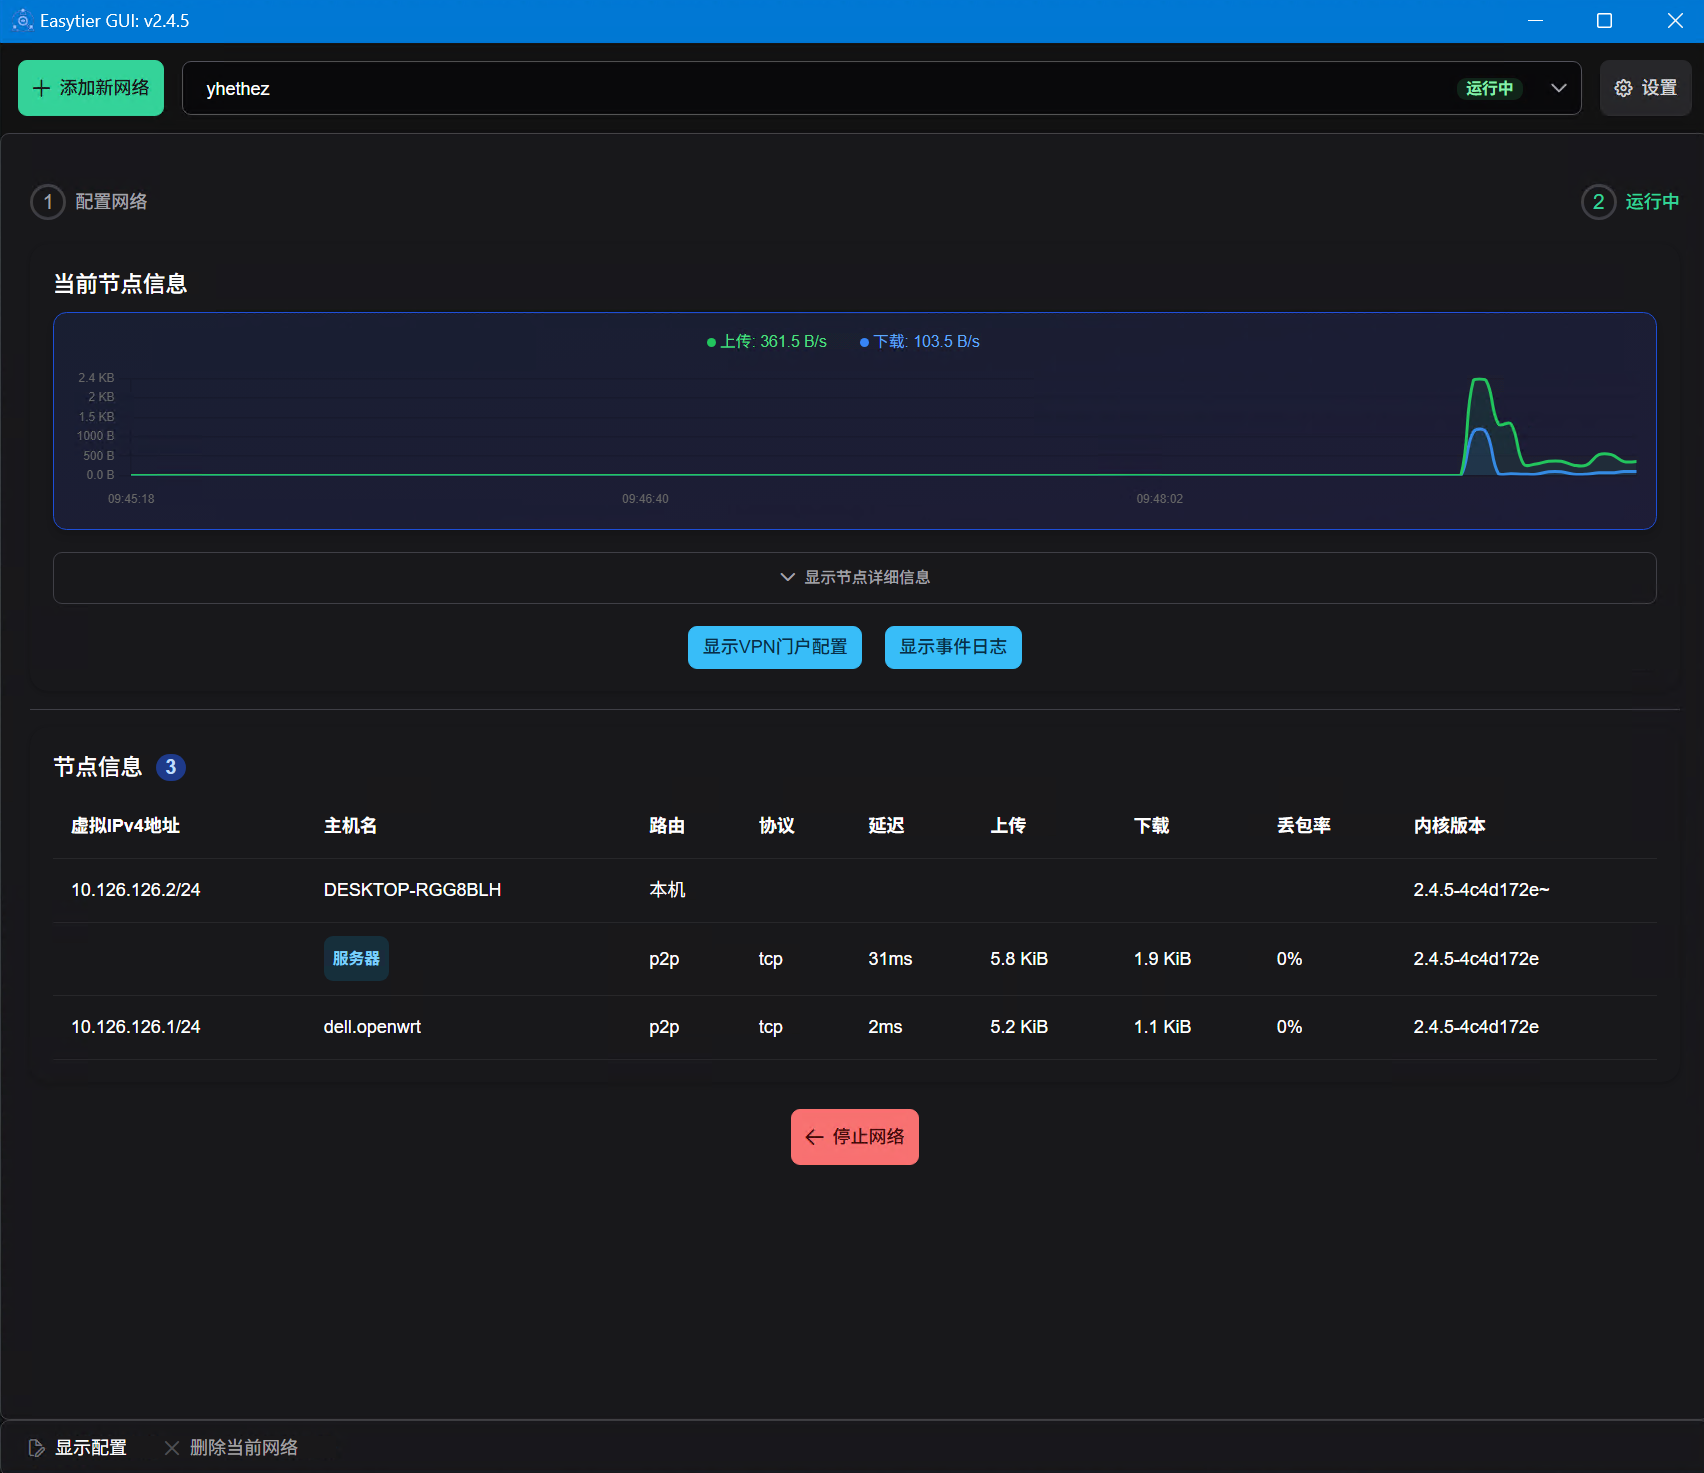Viewport: 1704px width, 1473px height.
Task: Click the X icon to delete current network
Action: coord(172,1448)
